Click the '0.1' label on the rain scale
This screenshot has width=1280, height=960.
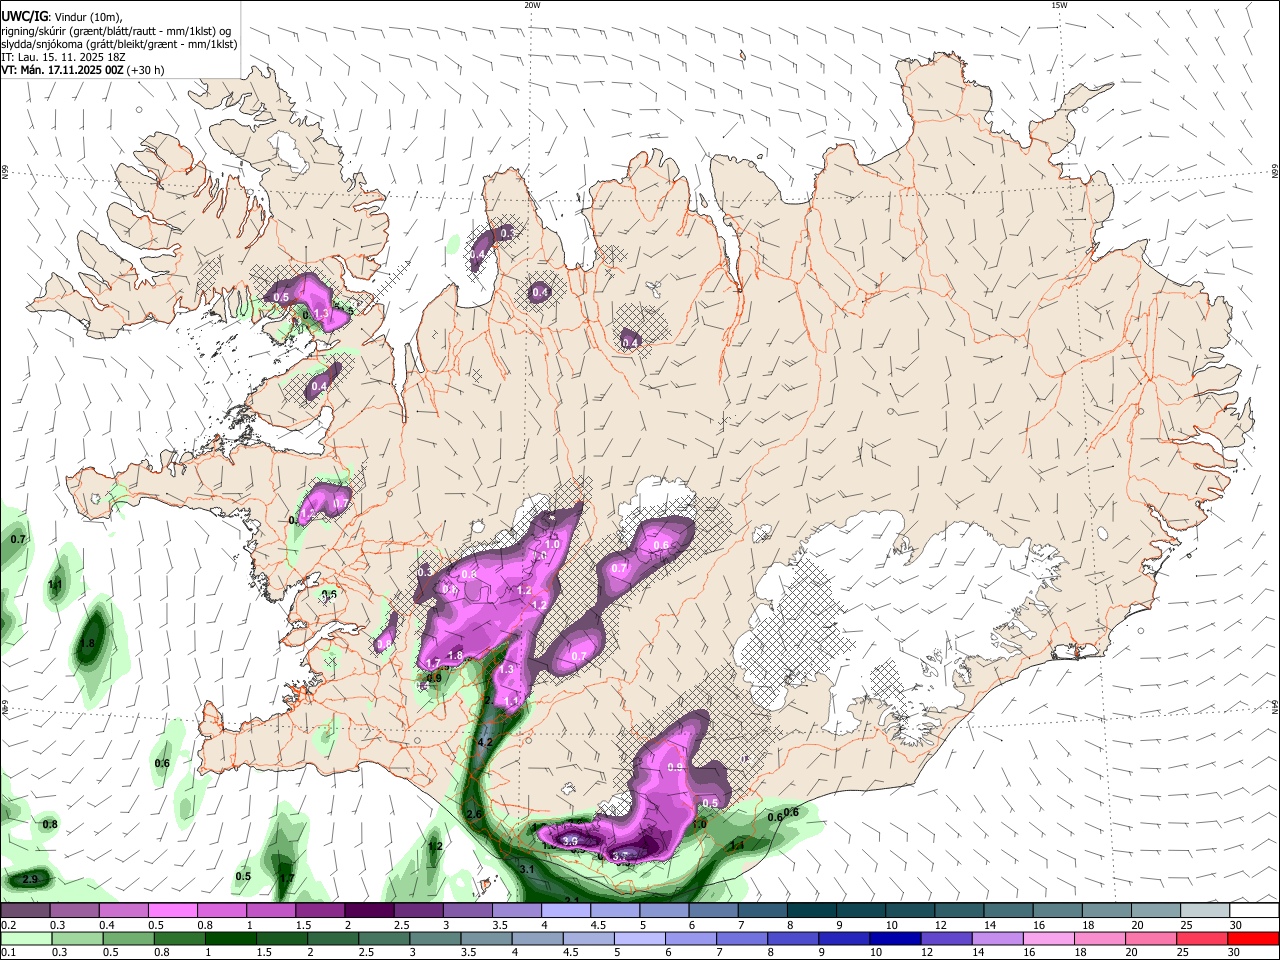(x=8, y=954)
